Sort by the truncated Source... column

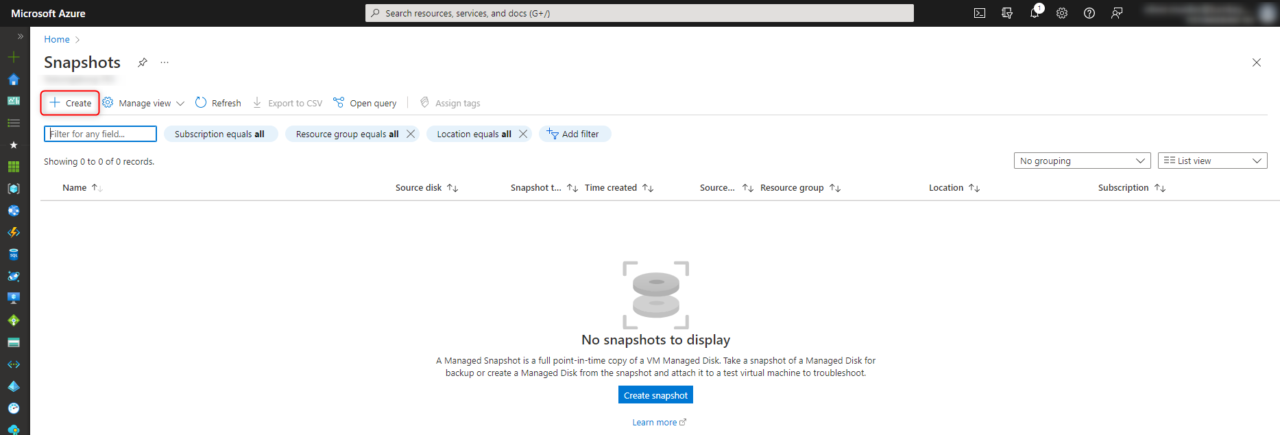[x=726, y=187]
